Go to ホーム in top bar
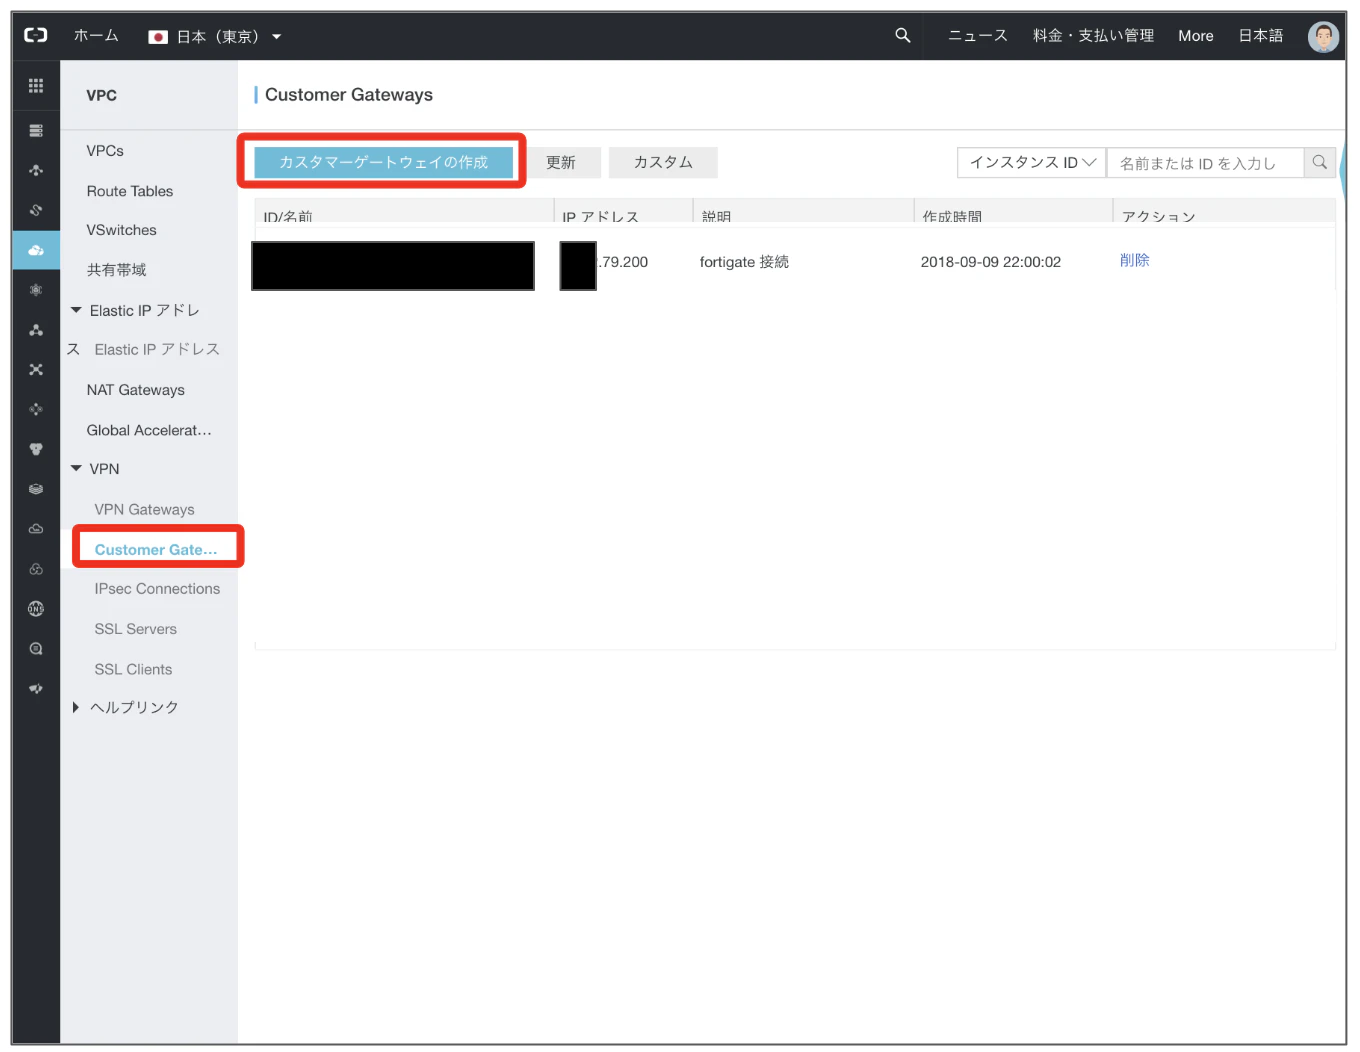 (x=96, y=36)
